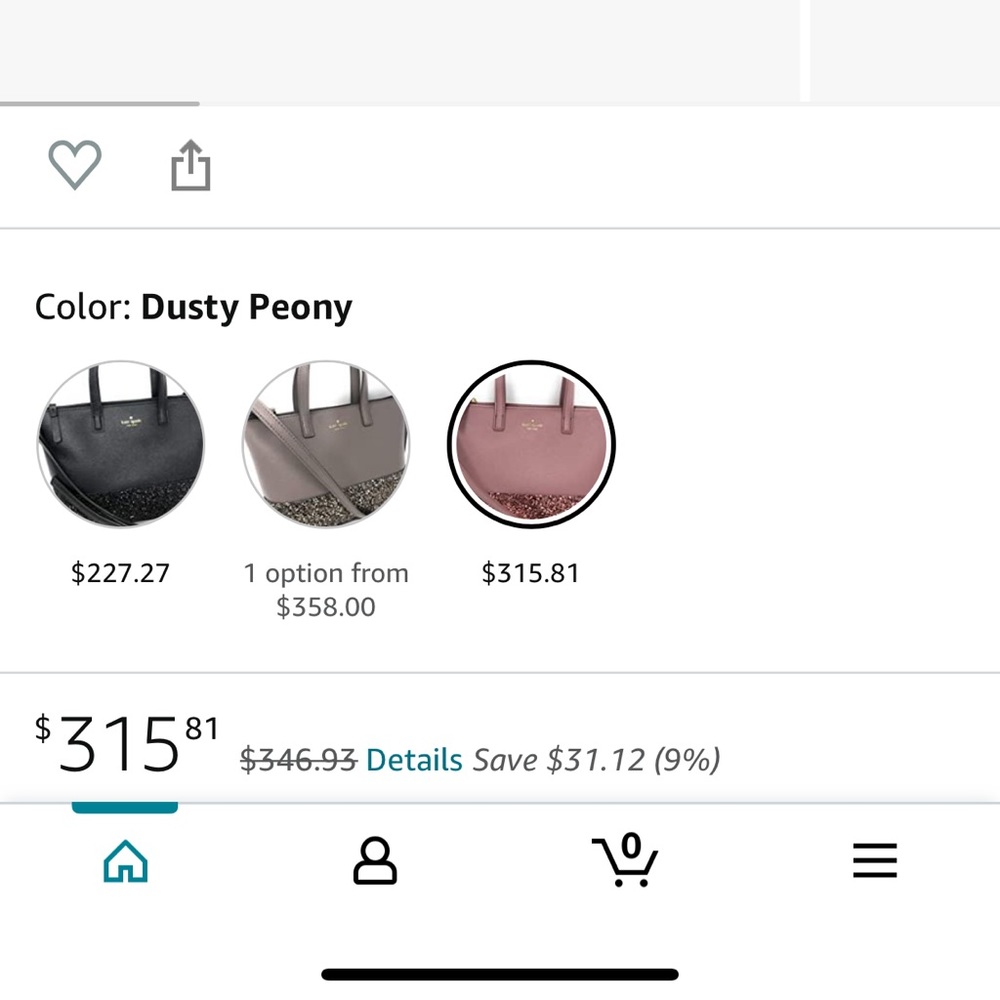Tap the large $315.81 main price
1000x1000 pixels.
point(127,745)
